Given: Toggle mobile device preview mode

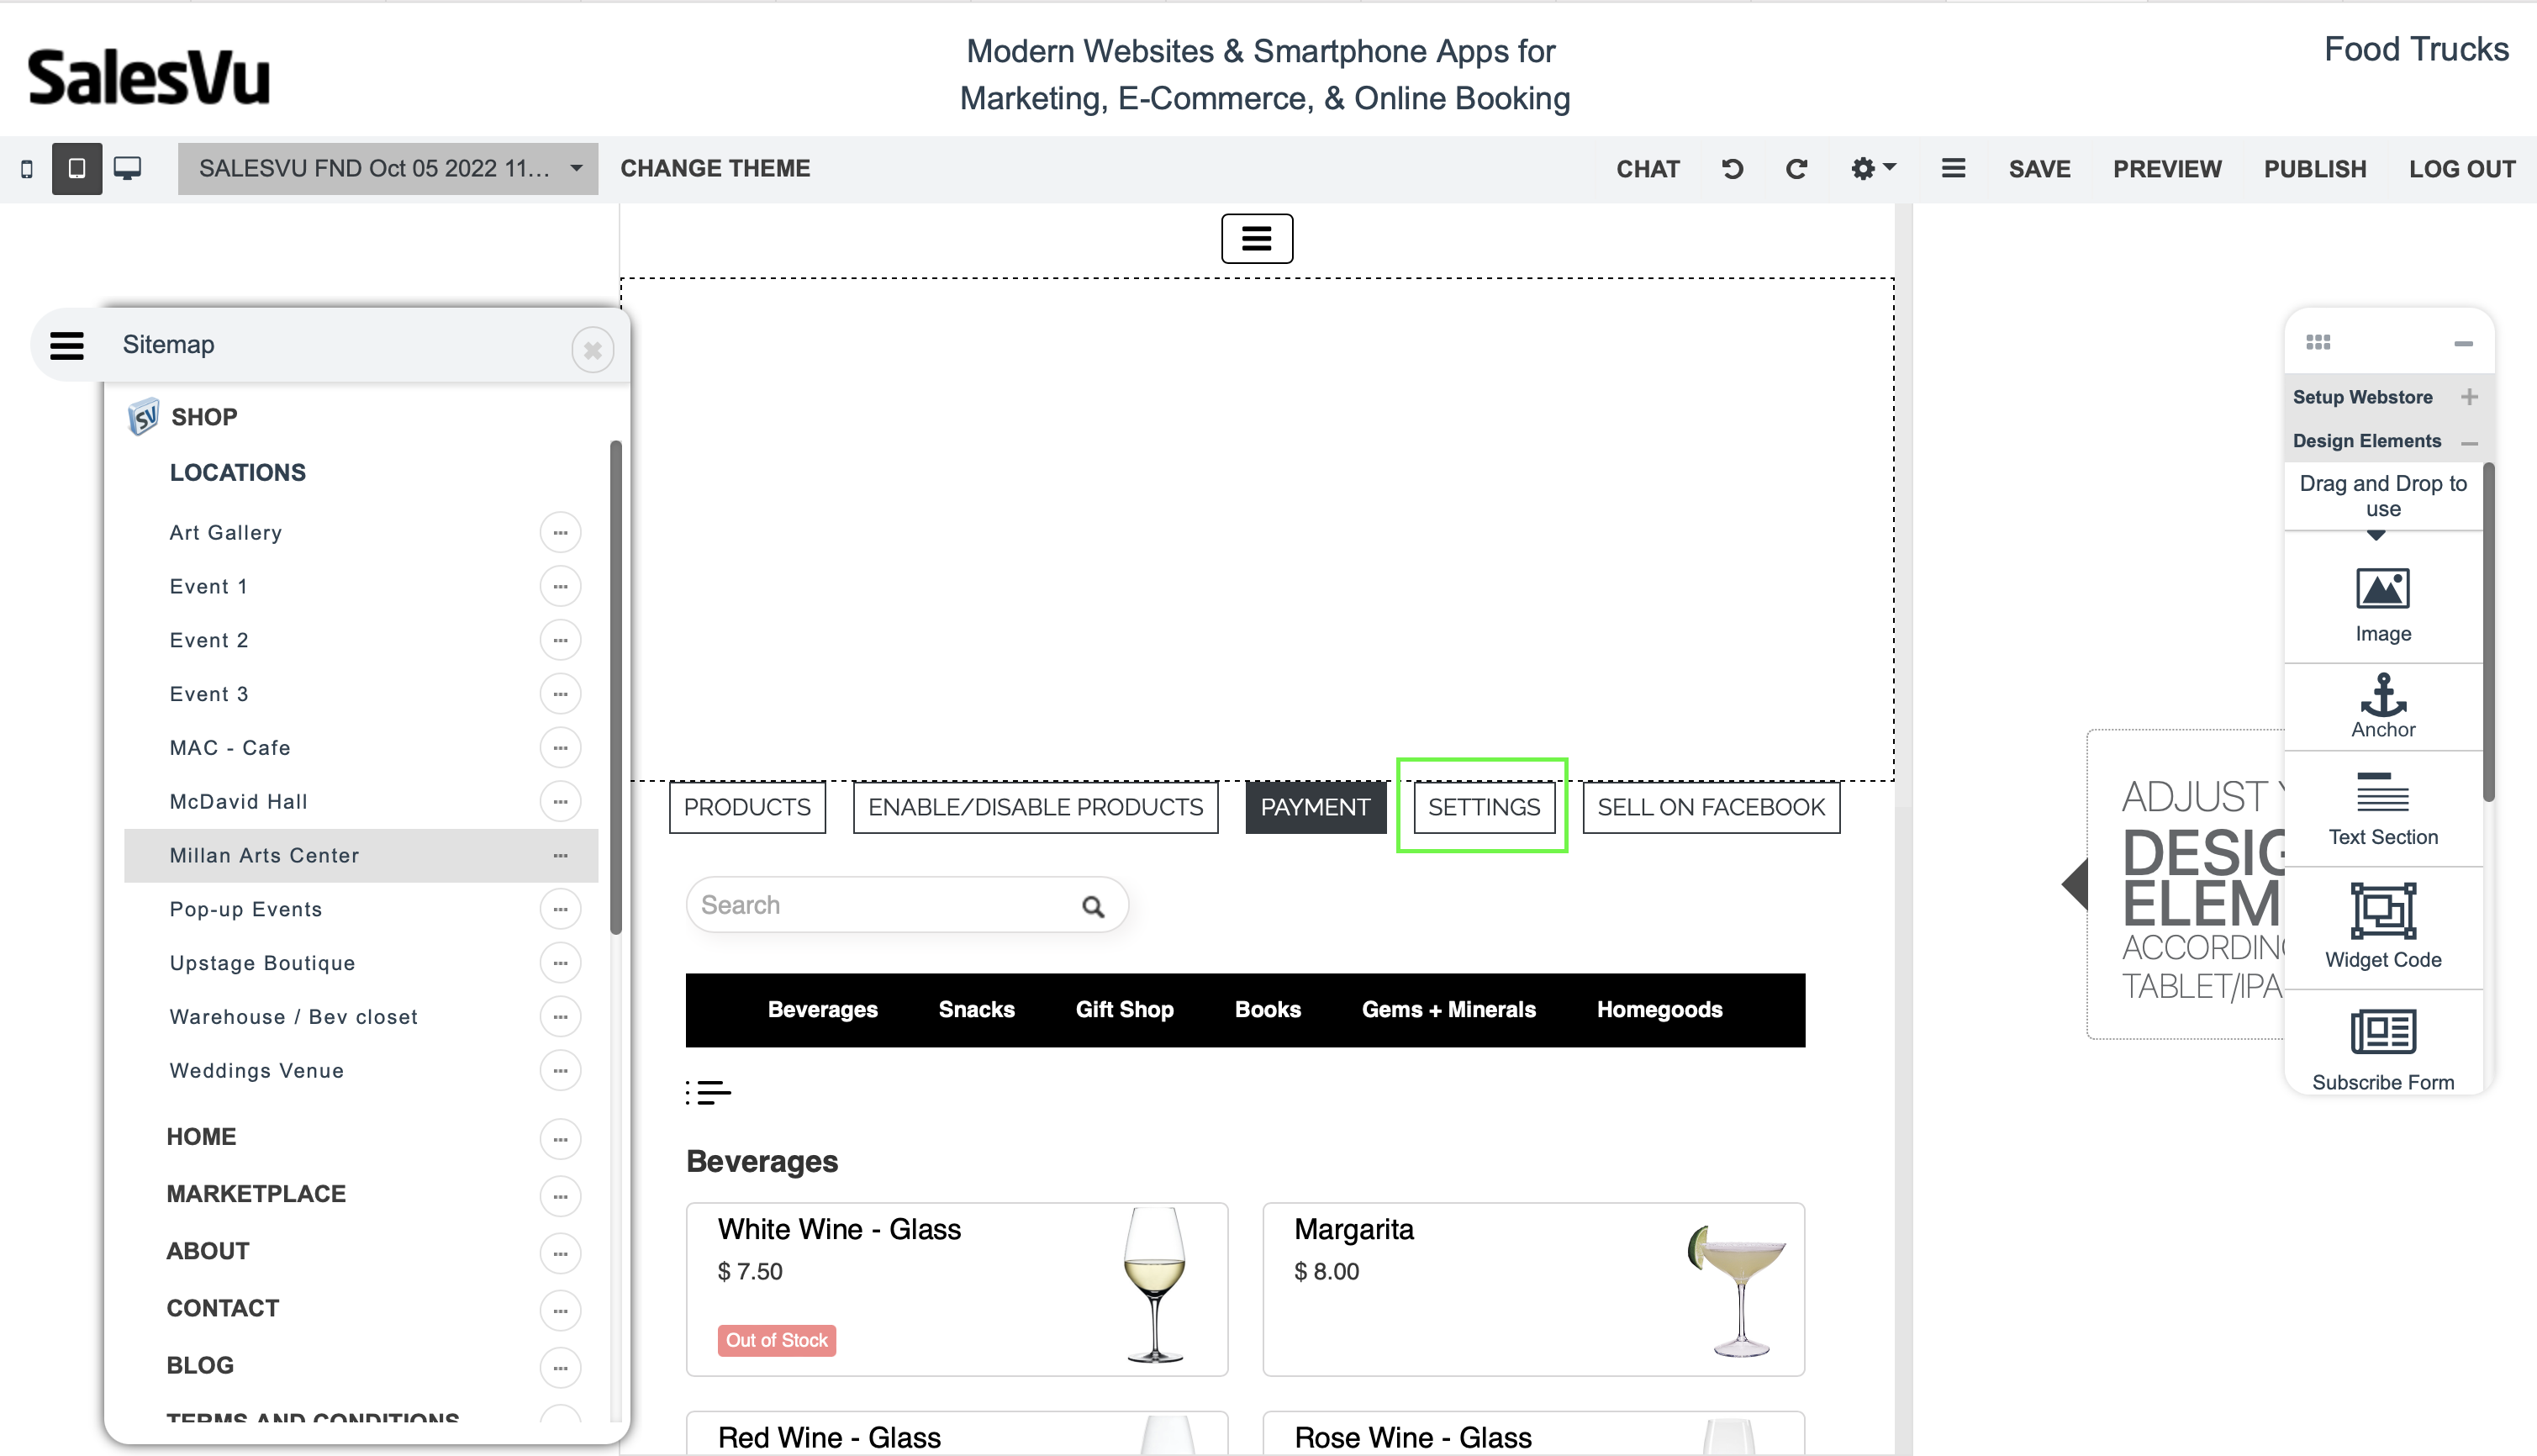Looking at the screenshot, I should tap(28, 169).
